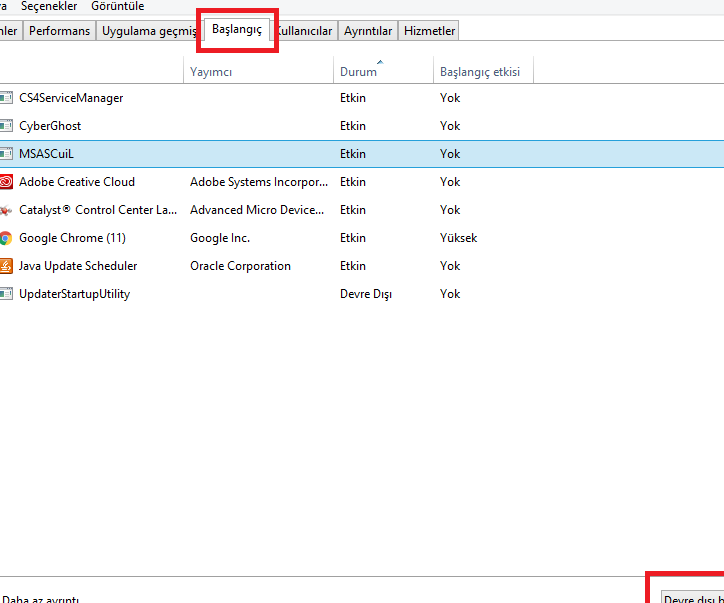
Task: Click the CS4ServiceManager app icon
Action: (6, 98)
